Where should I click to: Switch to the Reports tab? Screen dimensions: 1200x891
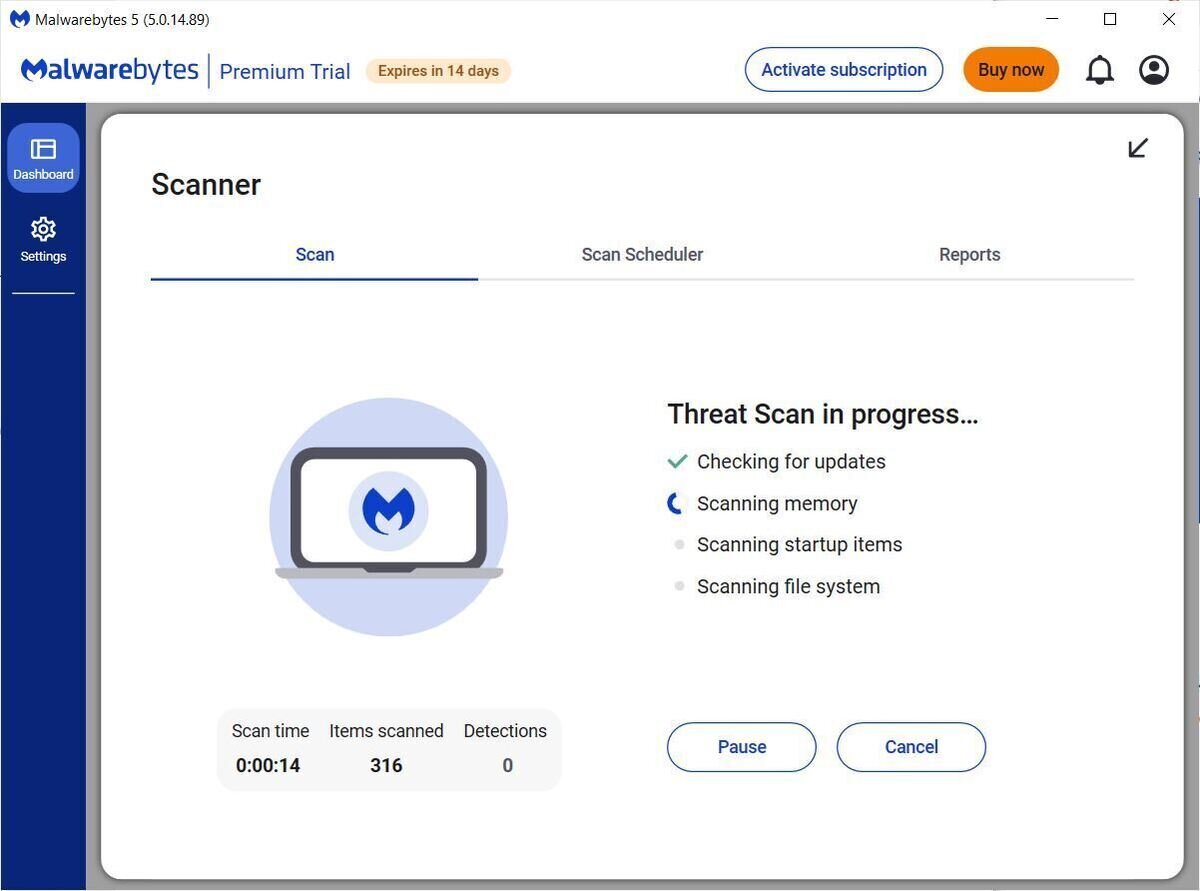pos(969,254)
